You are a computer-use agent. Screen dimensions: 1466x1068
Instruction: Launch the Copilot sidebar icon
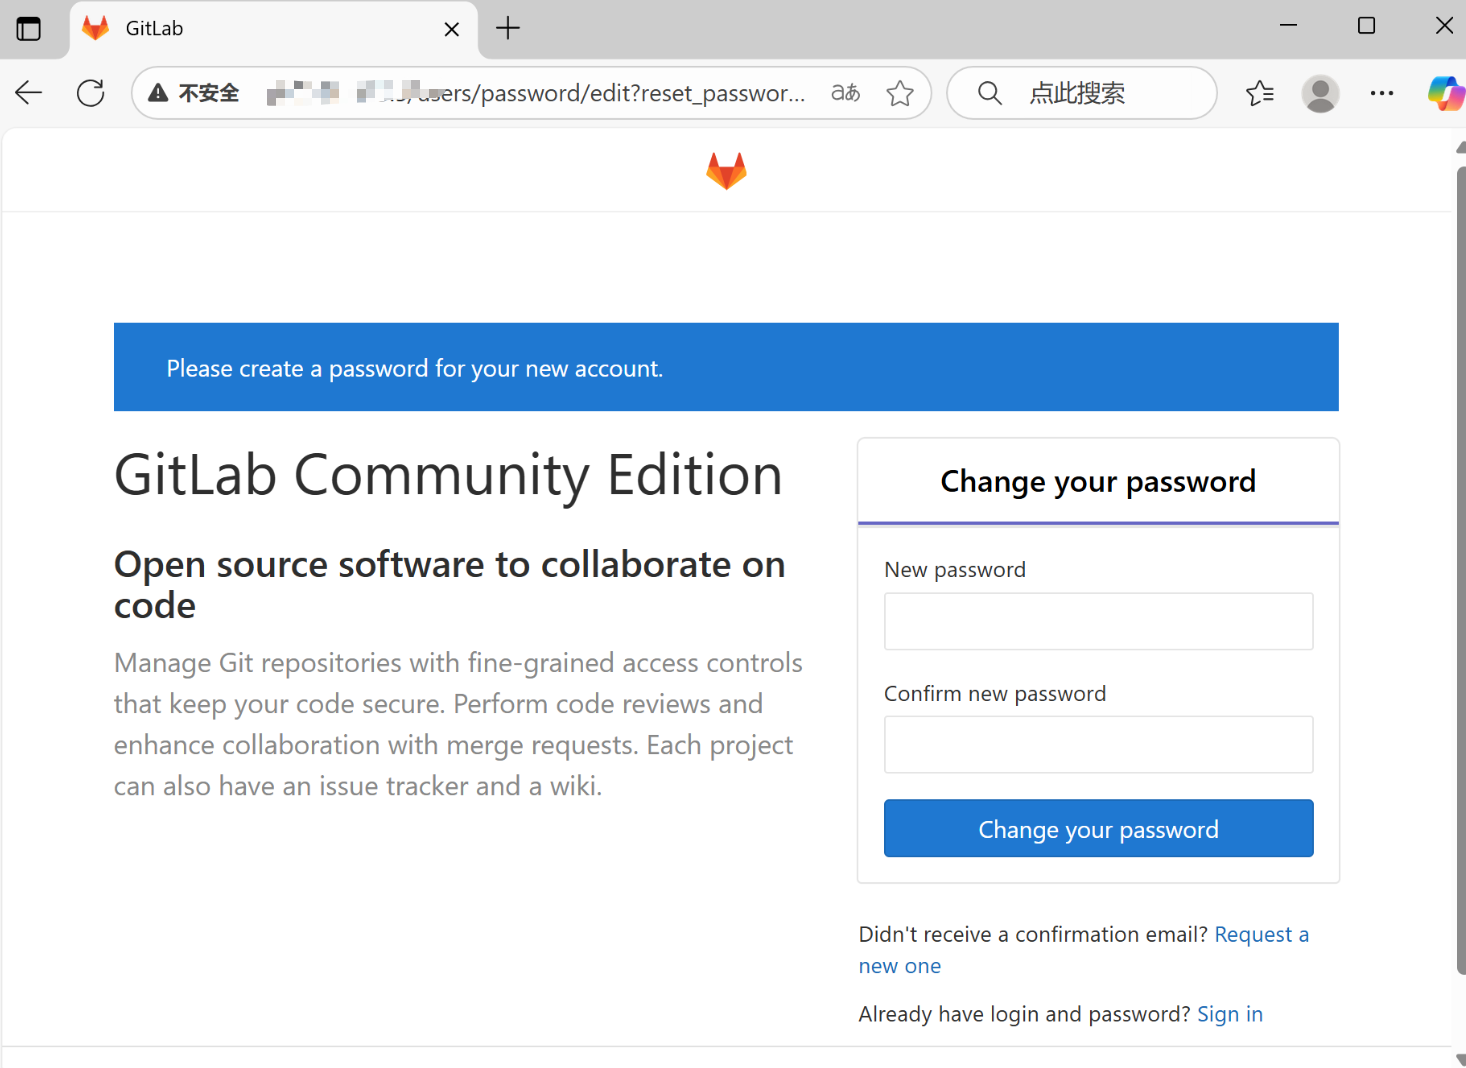[x=1445, y=93]
